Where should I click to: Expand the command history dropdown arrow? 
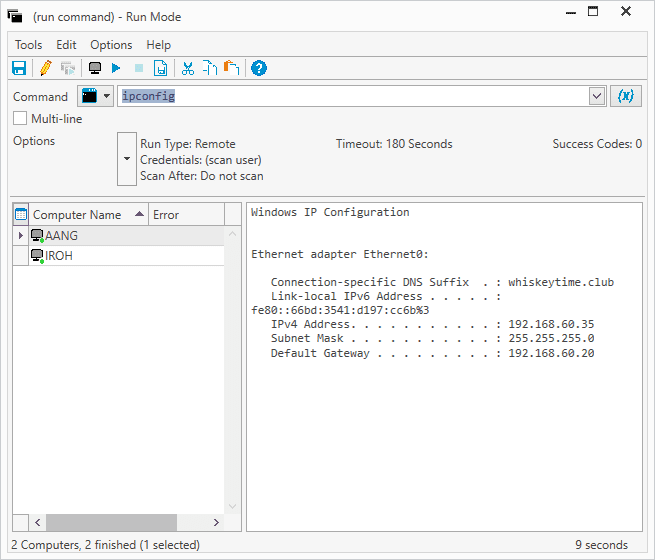point(597,96)
